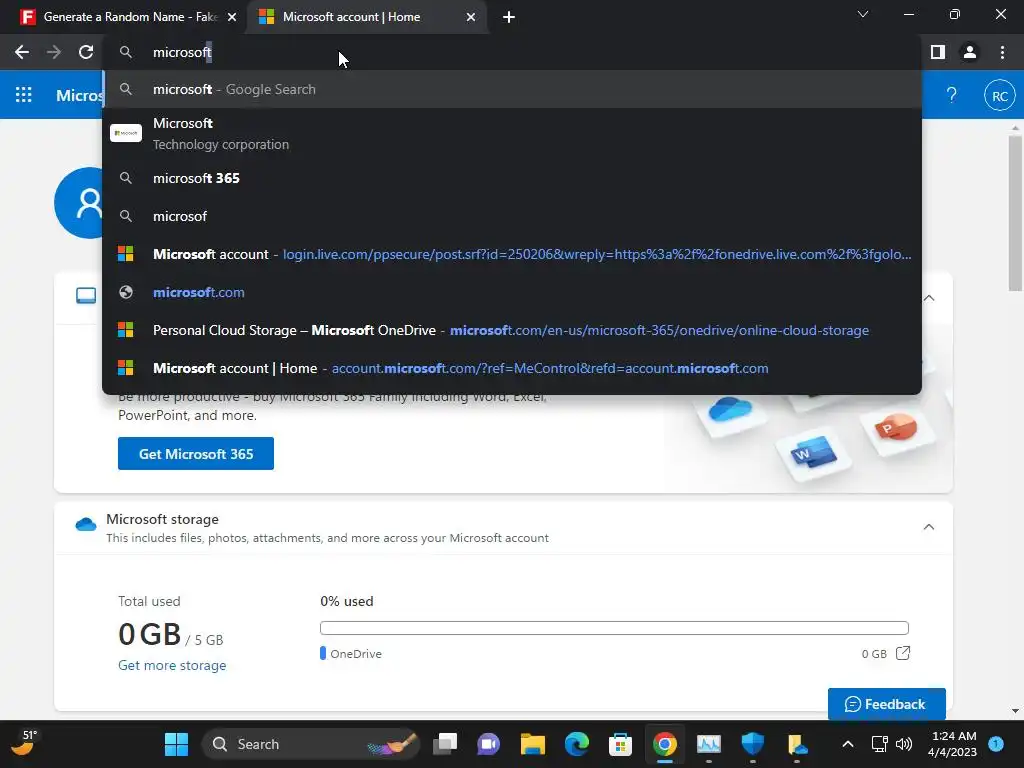1024x768 pixels.
Task: Click the '0 GB' OneDrive usage value
Action: click(x=874, y=654)
